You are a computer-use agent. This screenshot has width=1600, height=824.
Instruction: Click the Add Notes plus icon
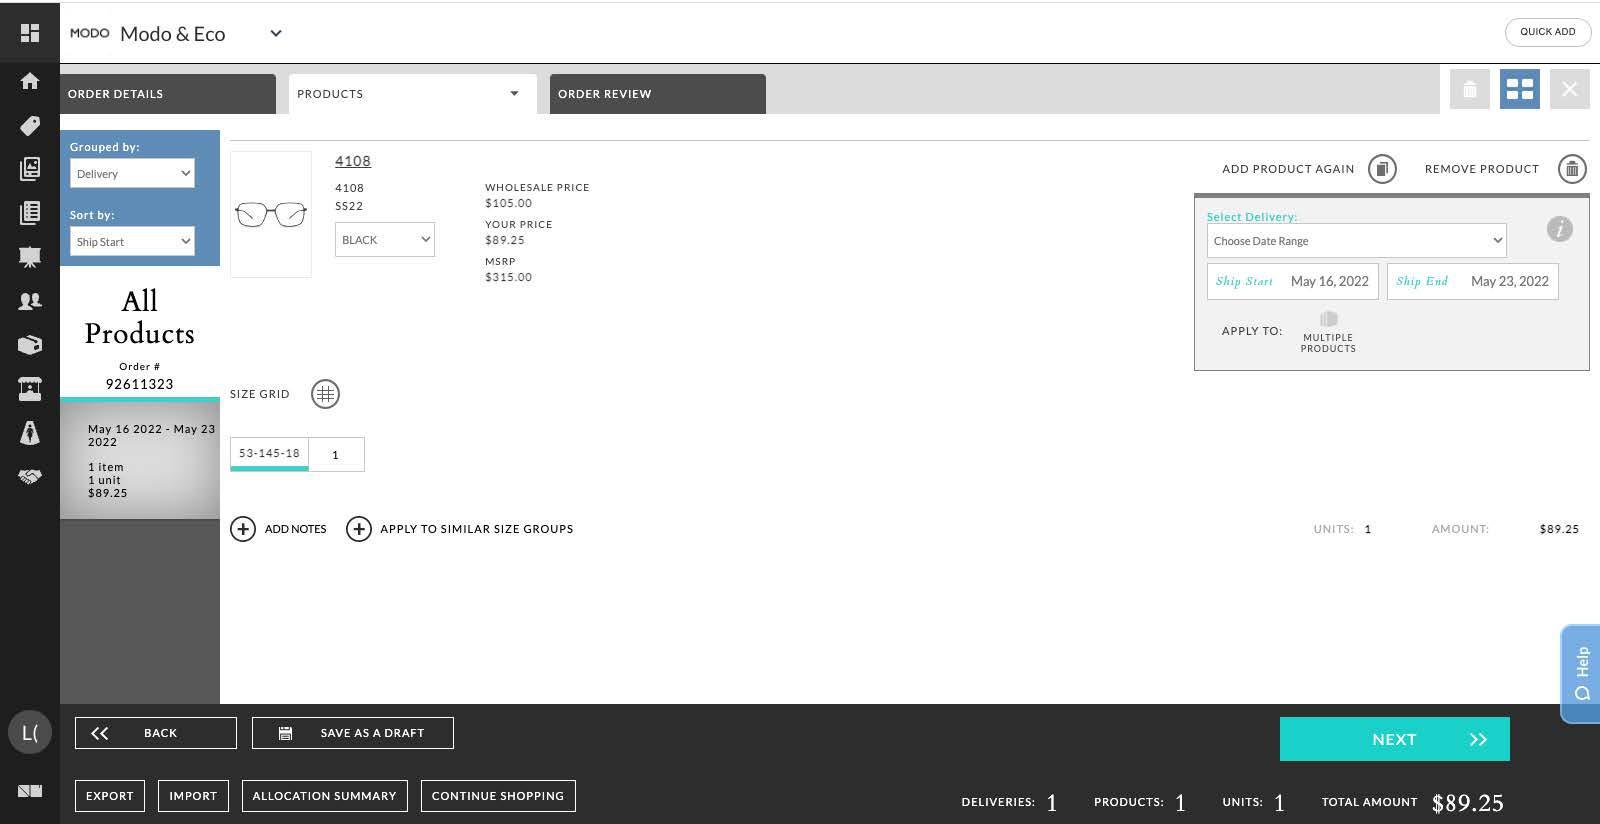tap(243, 529)
